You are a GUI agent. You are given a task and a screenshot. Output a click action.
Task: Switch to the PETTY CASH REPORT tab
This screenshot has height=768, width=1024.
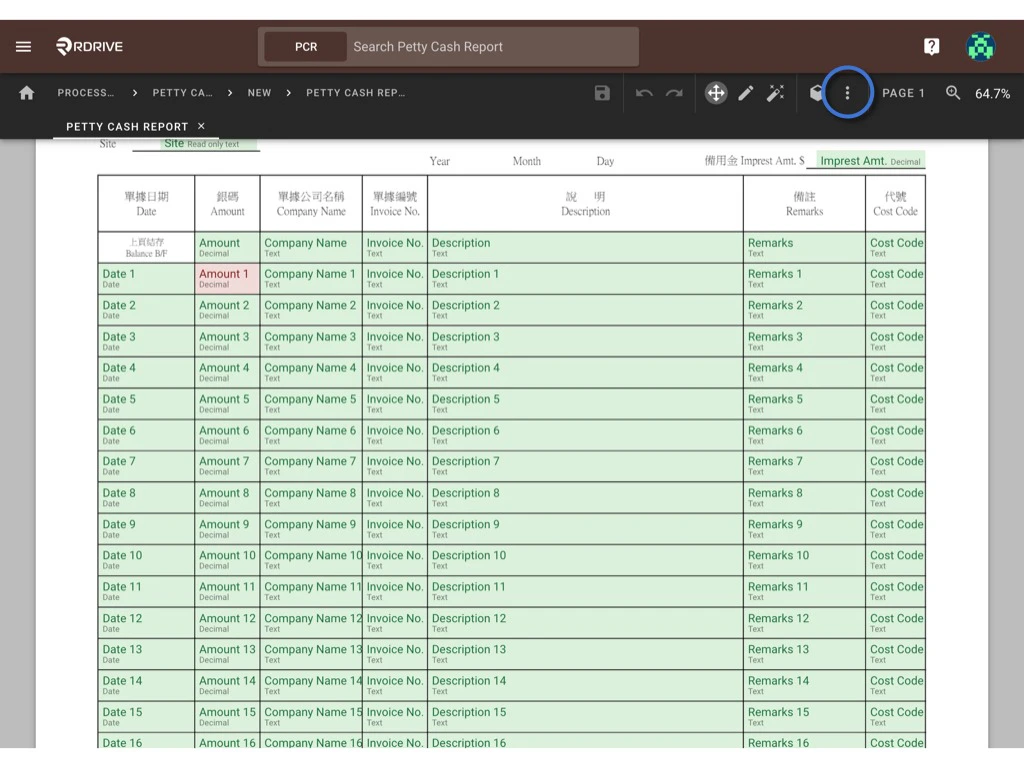point(127,127)
